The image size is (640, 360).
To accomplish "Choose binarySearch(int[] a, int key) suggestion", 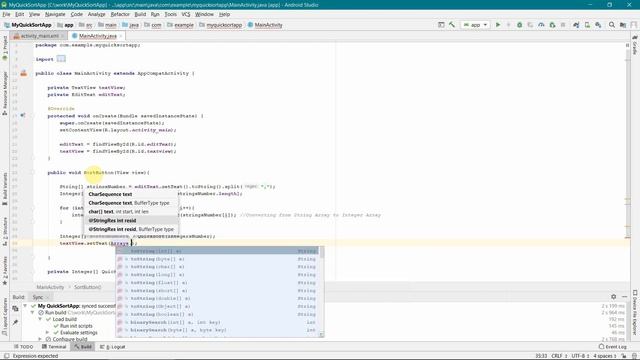I will pos(217,322).
